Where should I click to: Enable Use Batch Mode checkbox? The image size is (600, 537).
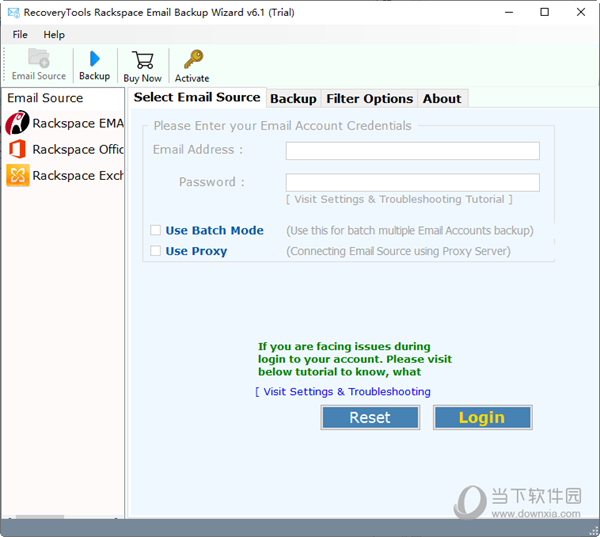click(155, 230)
